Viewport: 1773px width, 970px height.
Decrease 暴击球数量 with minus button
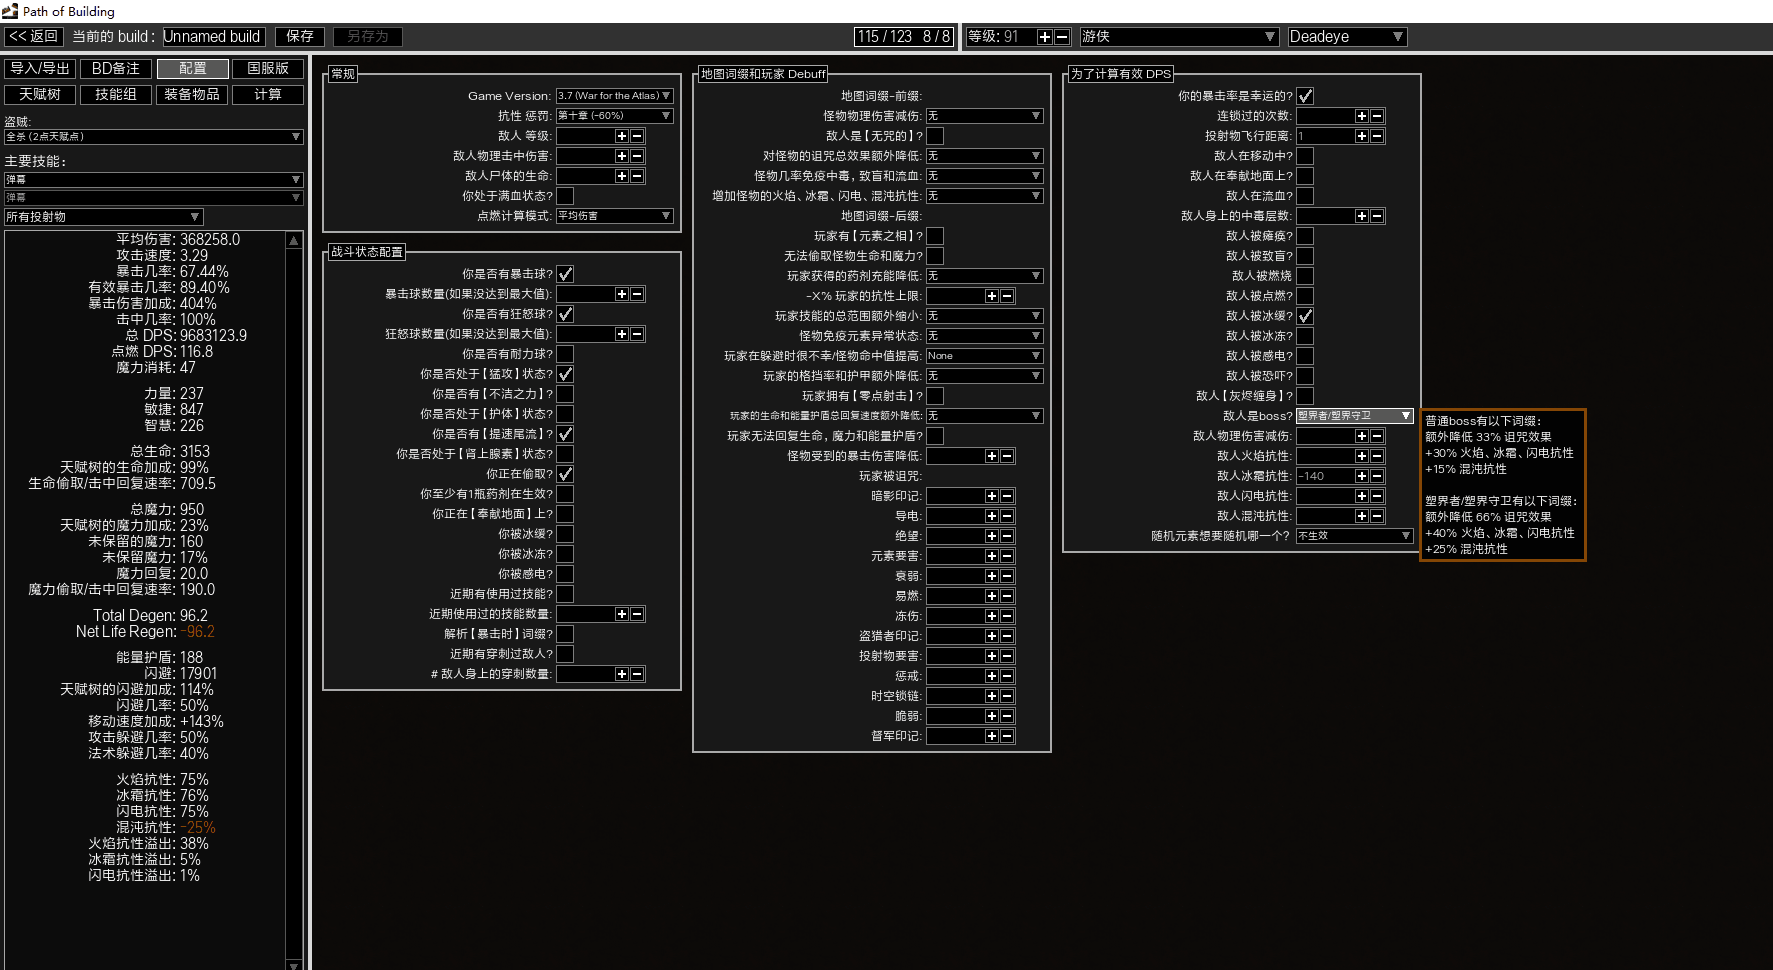point(637,294)
